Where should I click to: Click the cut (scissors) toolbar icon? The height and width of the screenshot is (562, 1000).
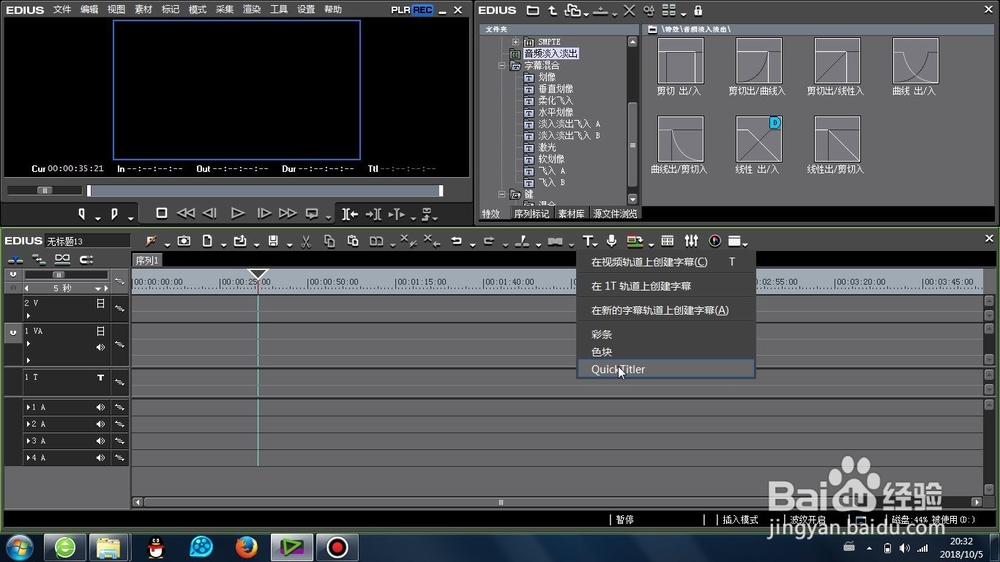click(306, 240)
